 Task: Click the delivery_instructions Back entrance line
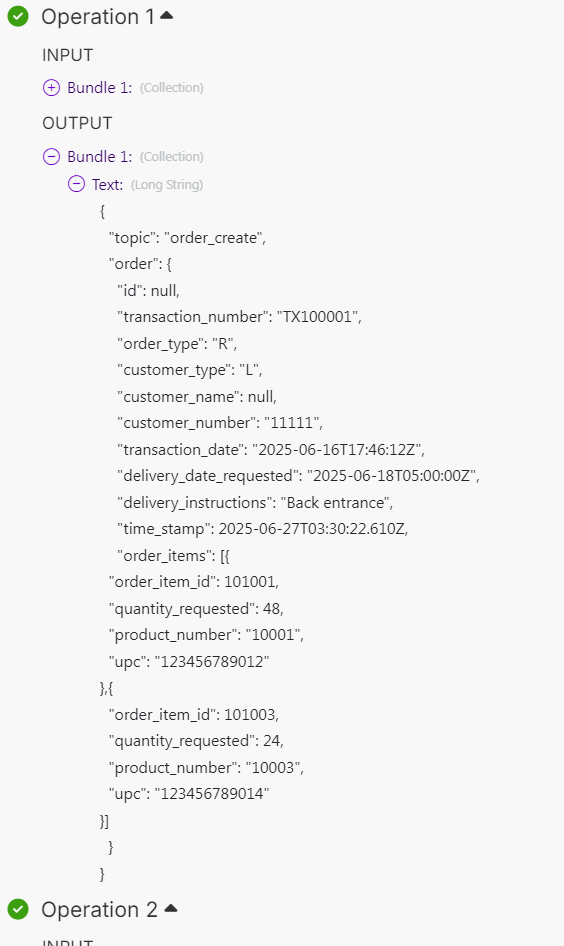point(255,503)
